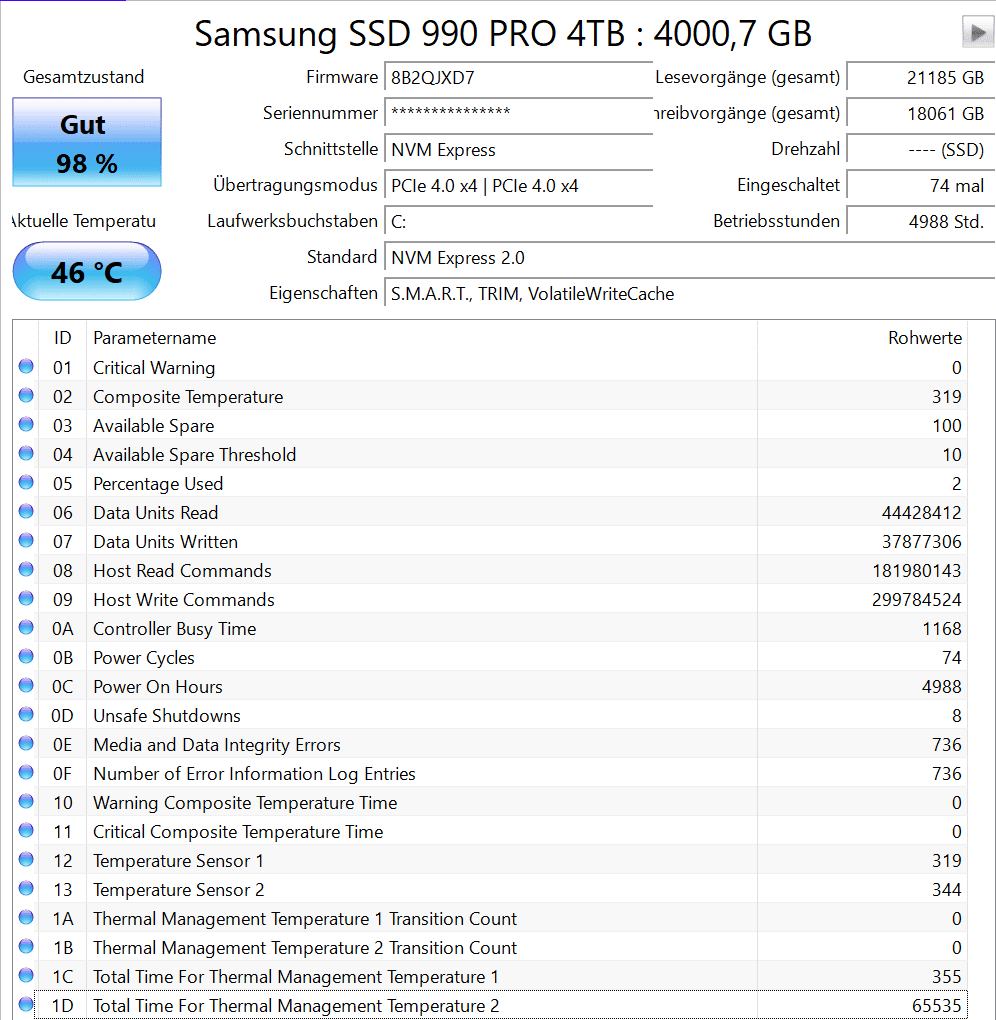Click the status orb for Power On Hours
996x1020 pixels.
pyautogui.click(x=26, y=686)
